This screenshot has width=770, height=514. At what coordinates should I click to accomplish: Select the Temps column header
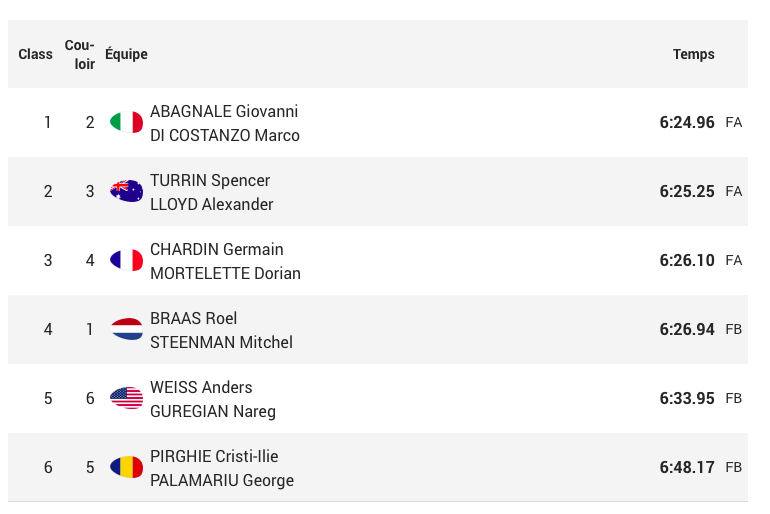693,54
